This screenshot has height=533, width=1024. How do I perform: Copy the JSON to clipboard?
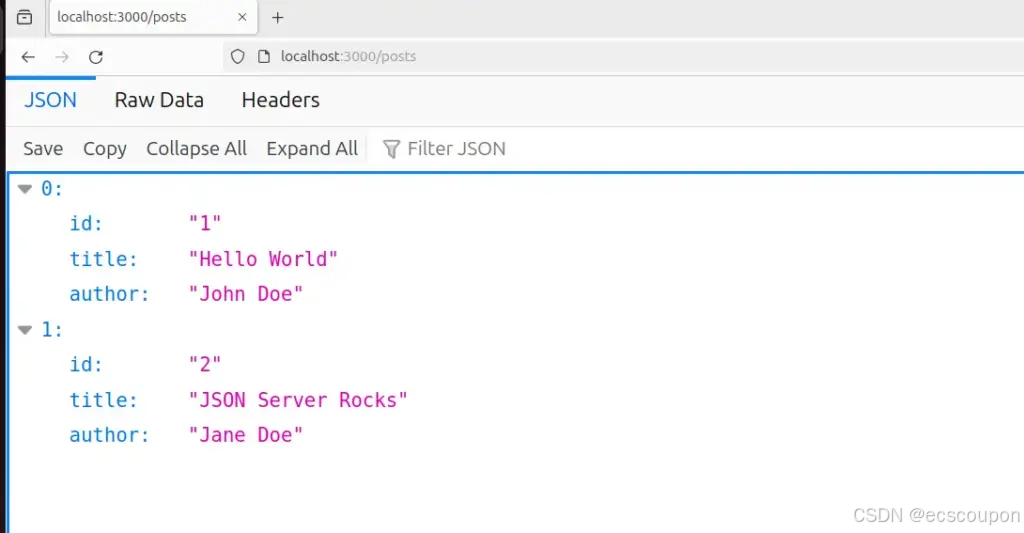(x=104, y=149)
